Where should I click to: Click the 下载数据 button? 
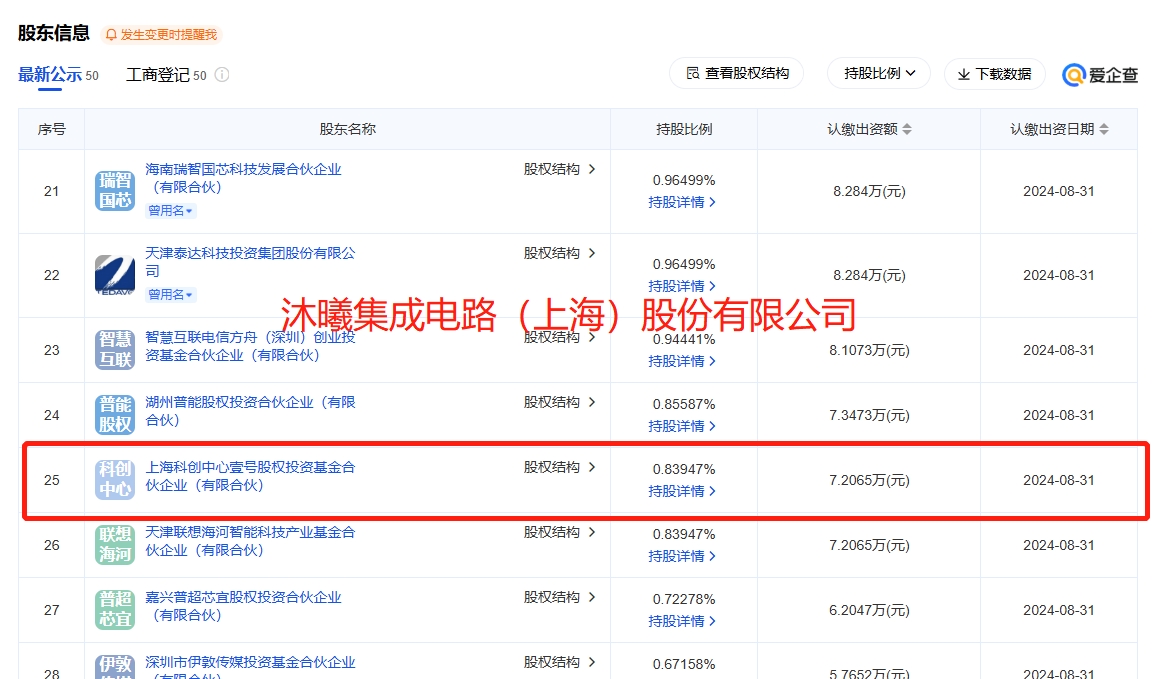(x=995, y=74)
